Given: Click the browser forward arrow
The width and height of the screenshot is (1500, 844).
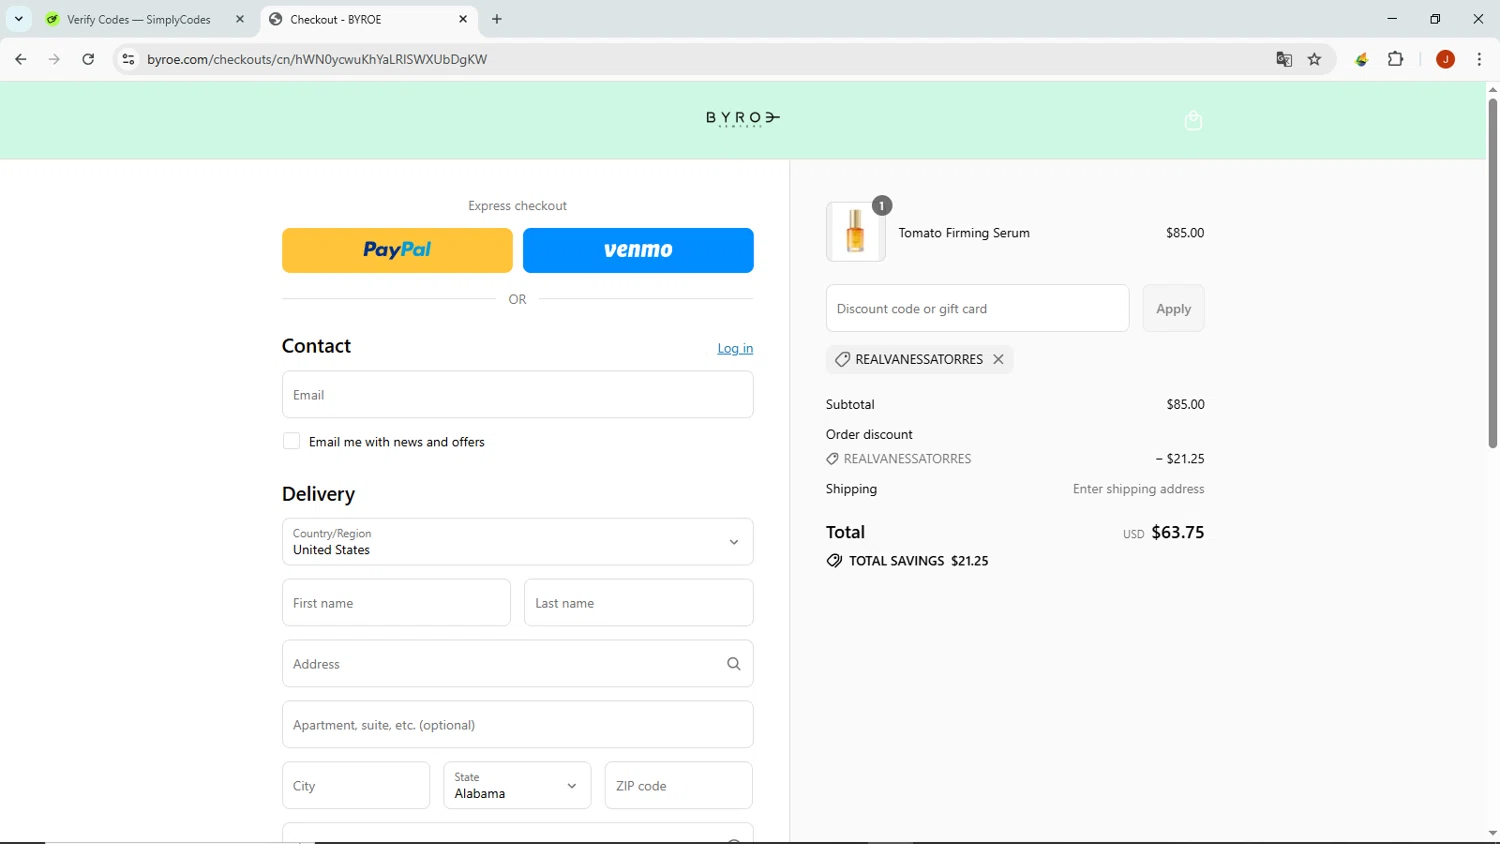Looking at the screenshot, I should click(54, 59).
